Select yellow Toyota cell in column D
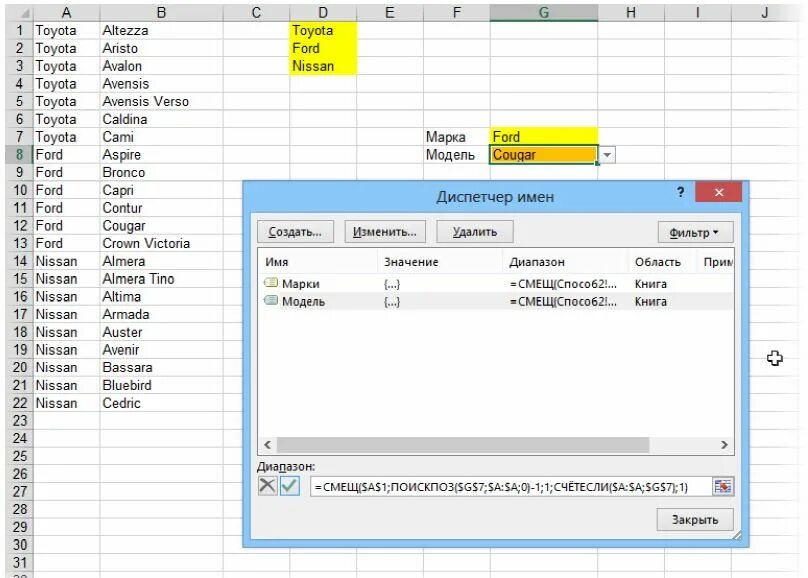This screenshot has width=808, height=578. pyautogui.click(x=323, y=30)
